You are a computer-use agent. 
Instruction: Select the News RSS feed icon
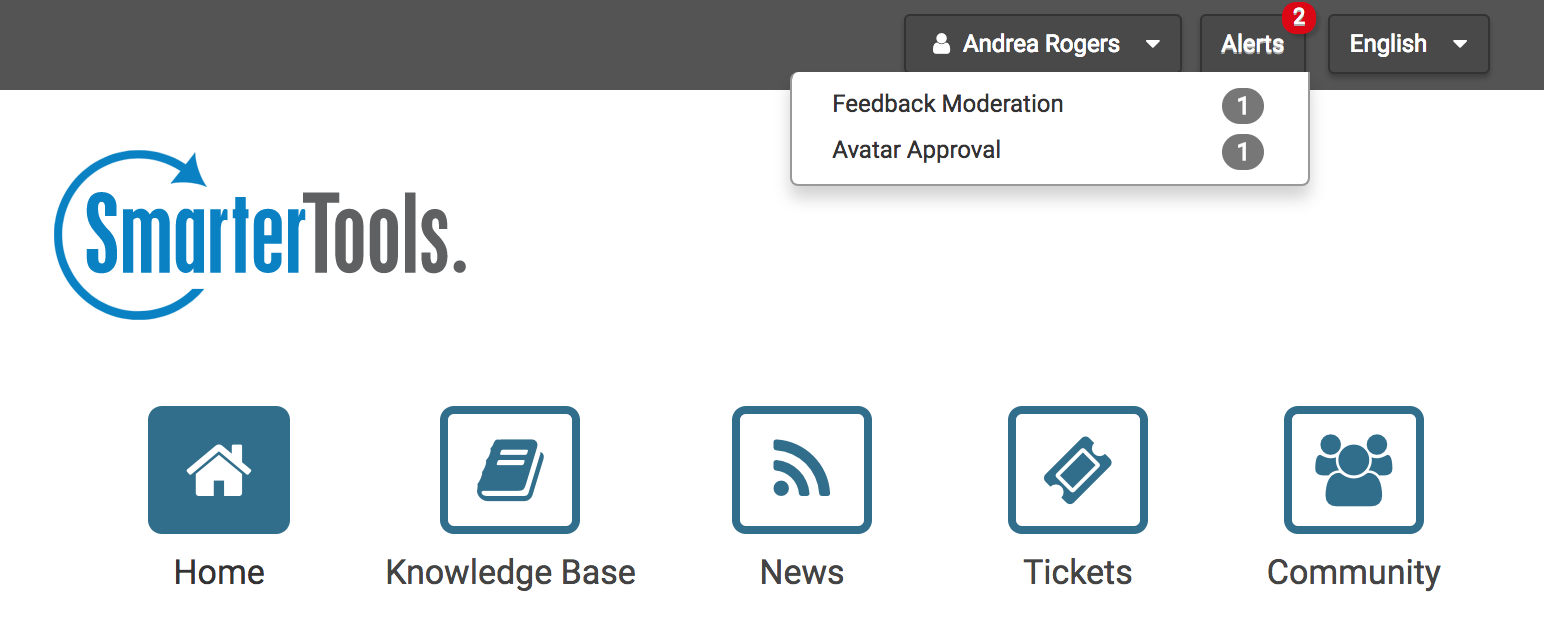pyautogui.click(x=802, y=470)
